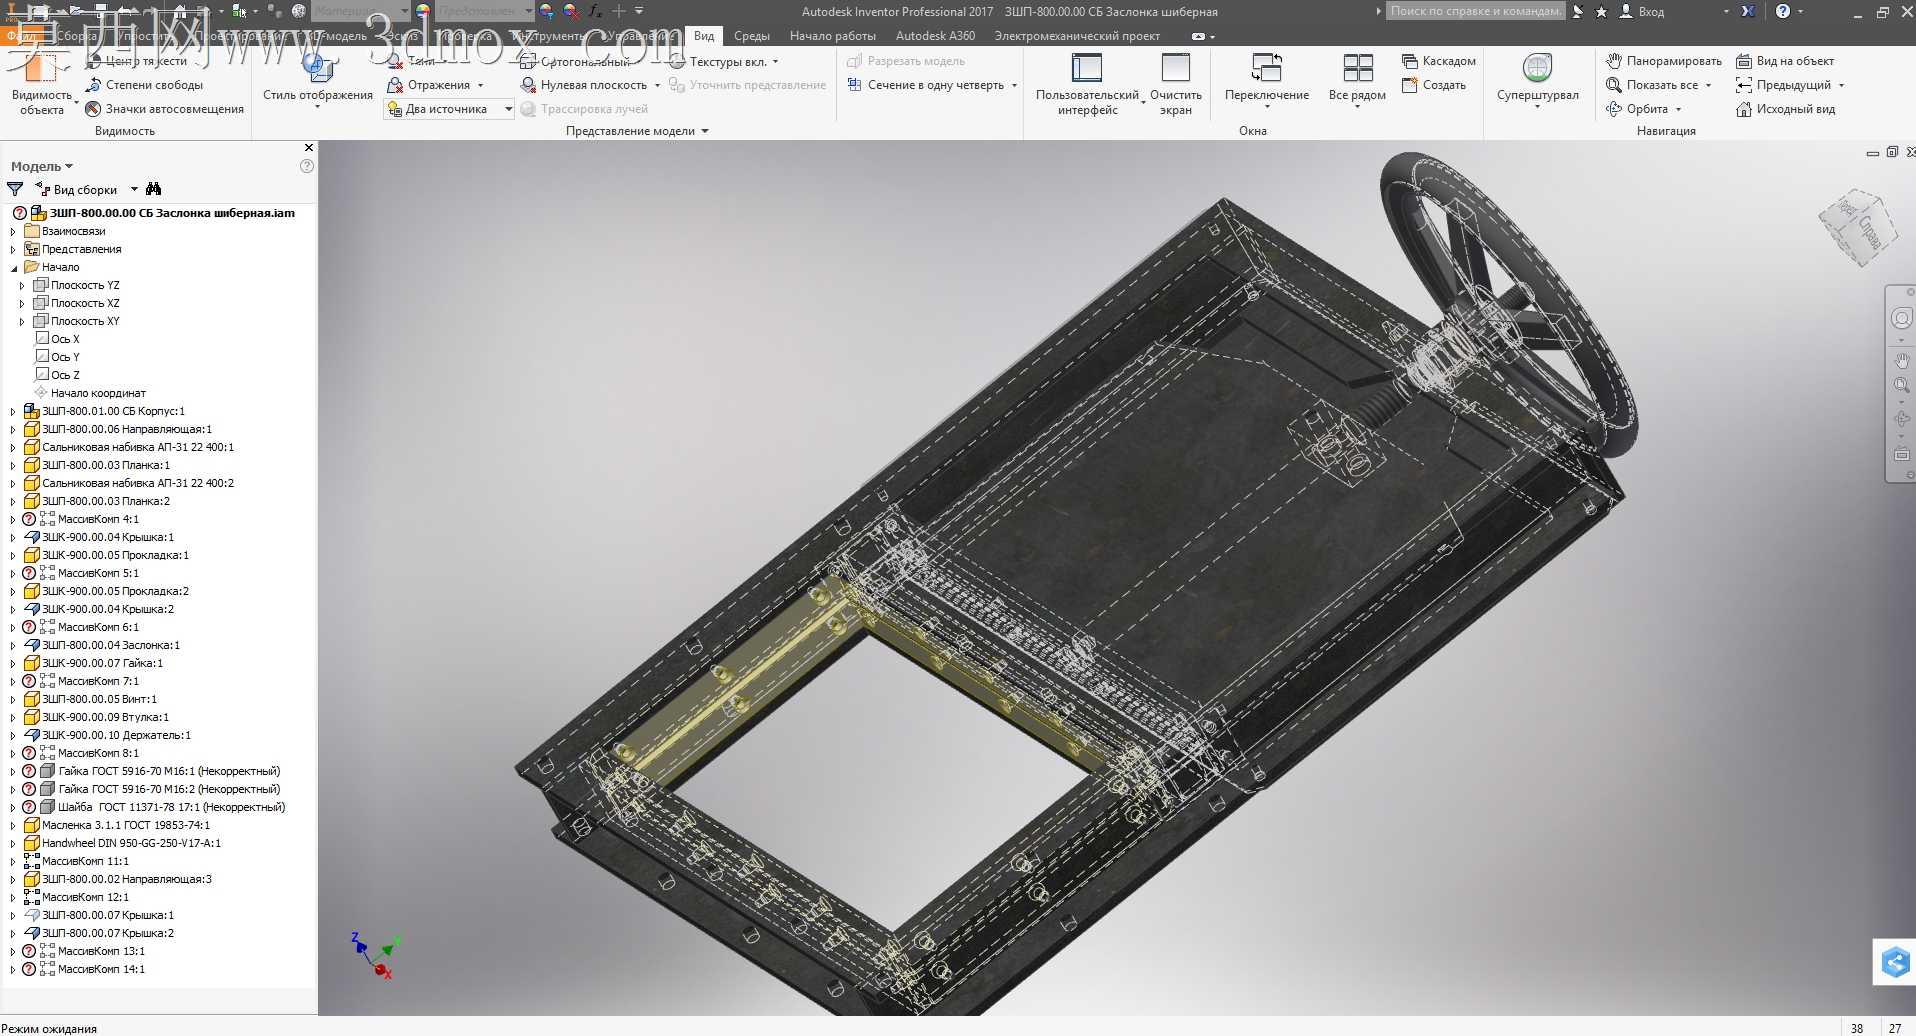Click the appearance color wheel in the top toolbar
The image size is (1916, 1036).
pyautogui.click(x=423, y=11)
